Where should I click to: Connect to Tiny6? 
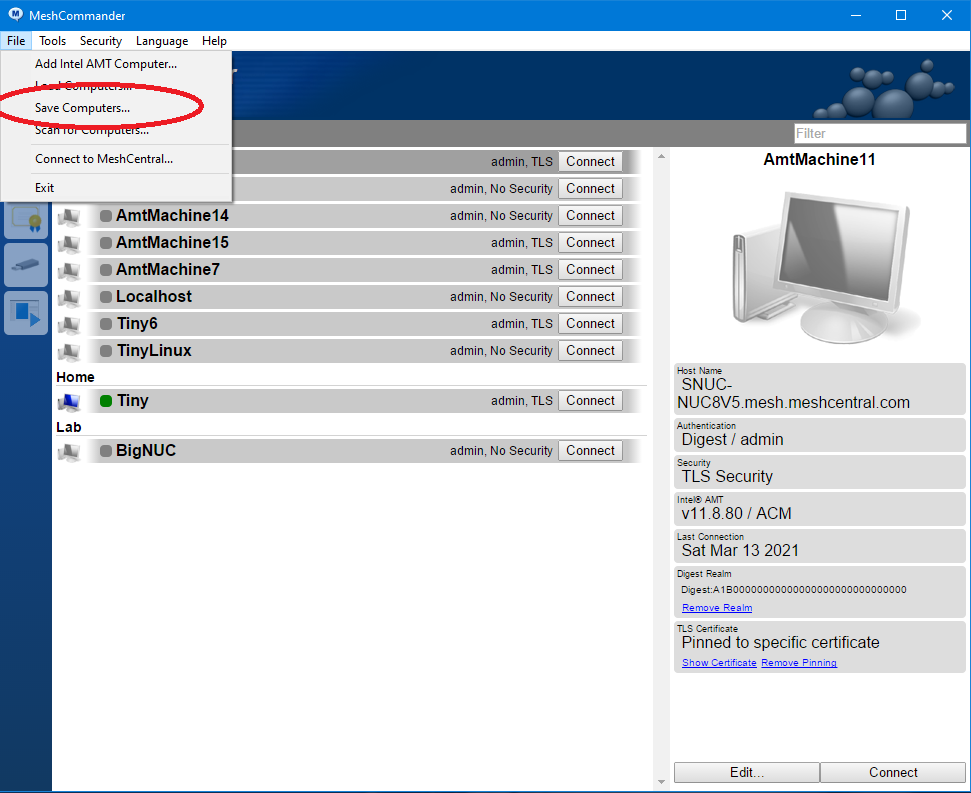click(590, 324)
